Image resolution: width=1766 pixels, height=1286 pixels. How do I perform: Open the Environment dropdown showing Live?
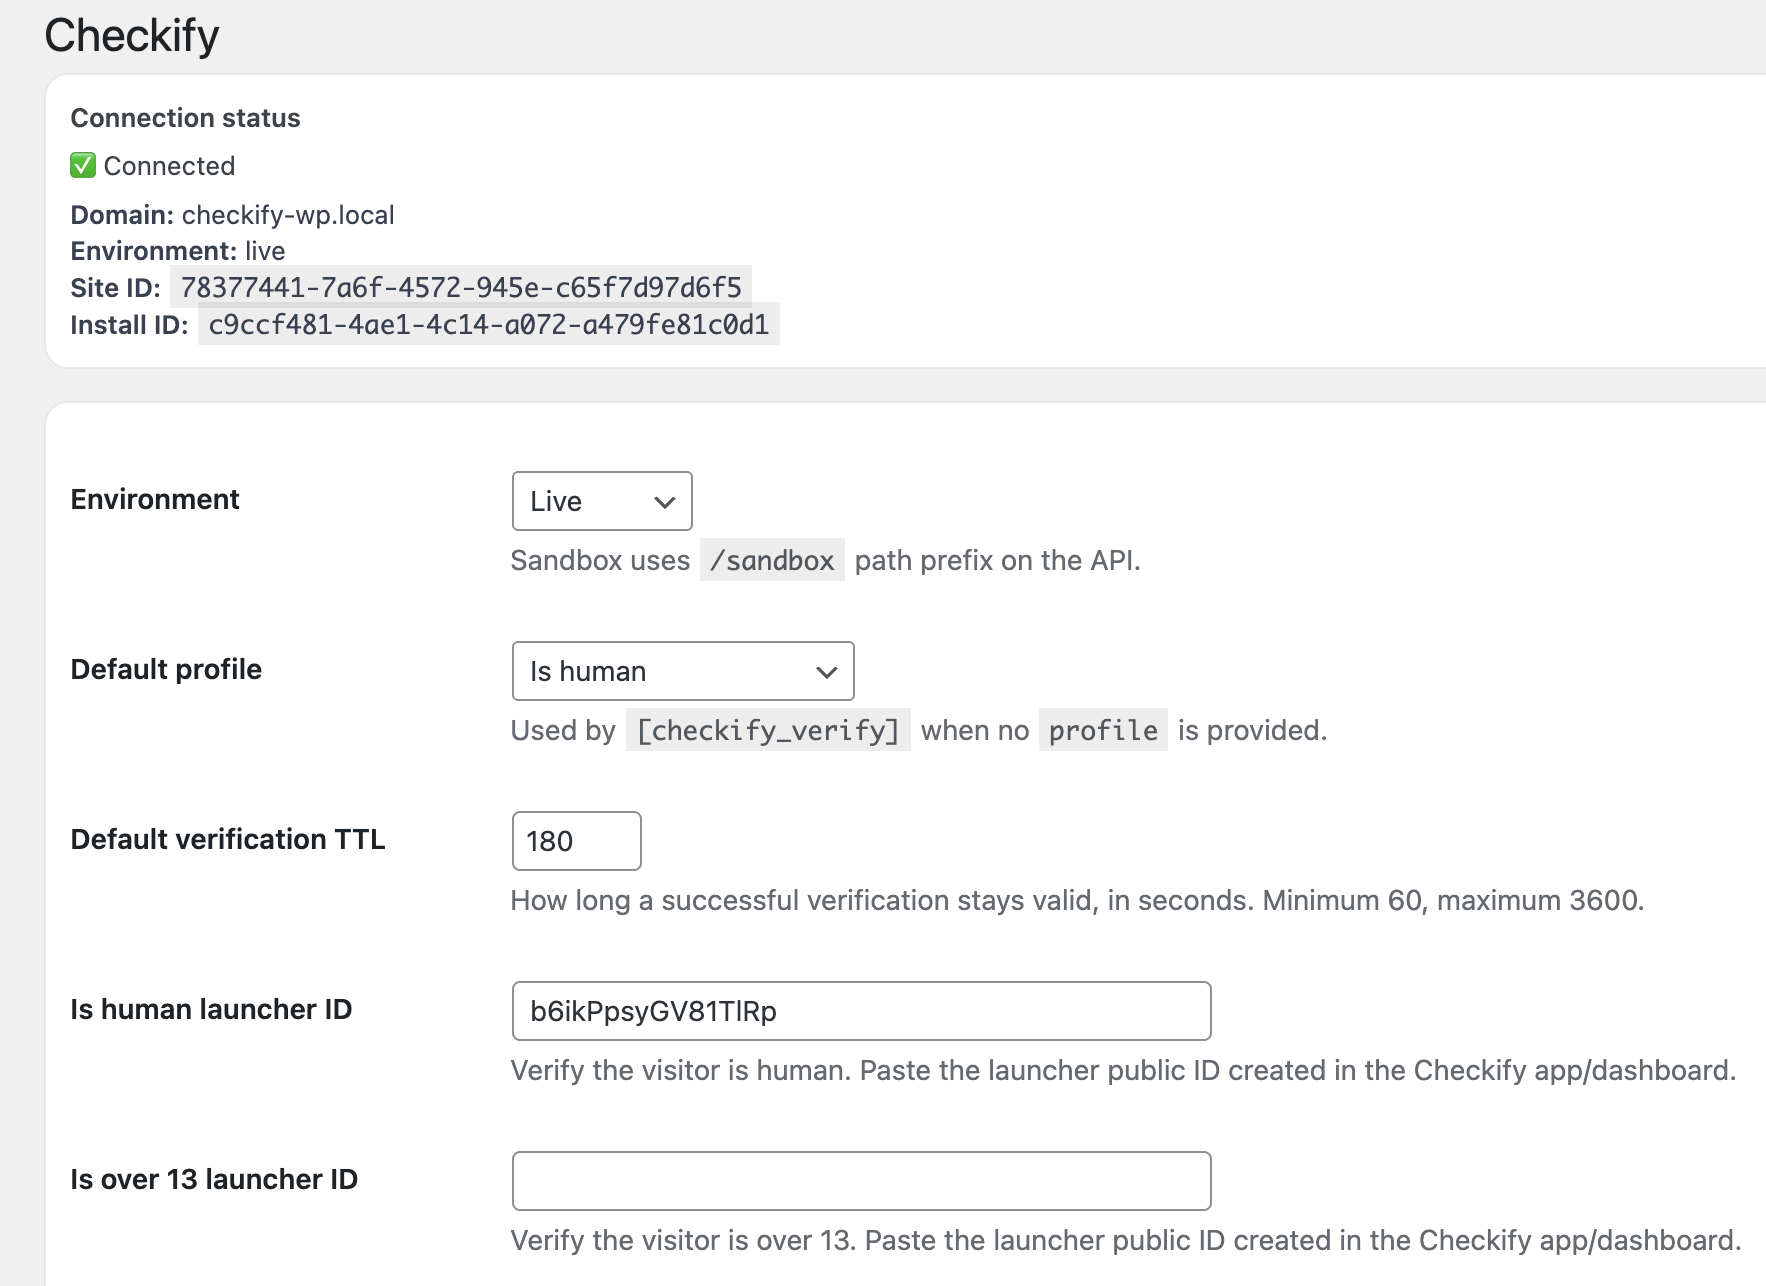click(x=601, y=501)
